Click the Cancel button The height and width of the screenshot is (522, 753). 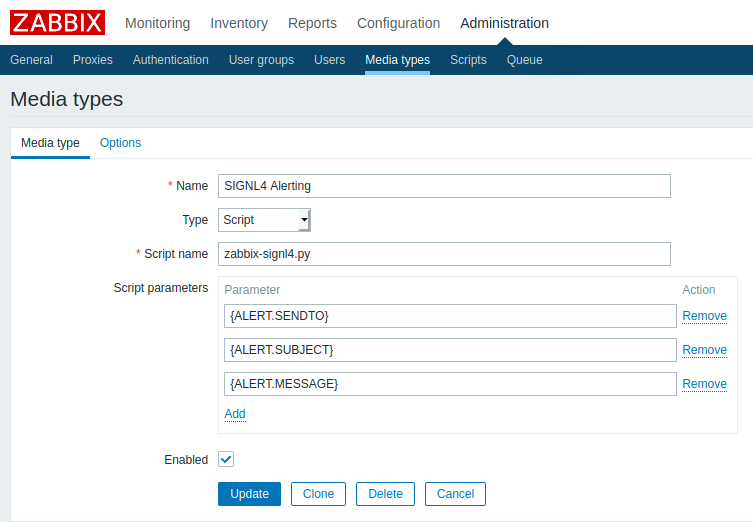(455, 494)
